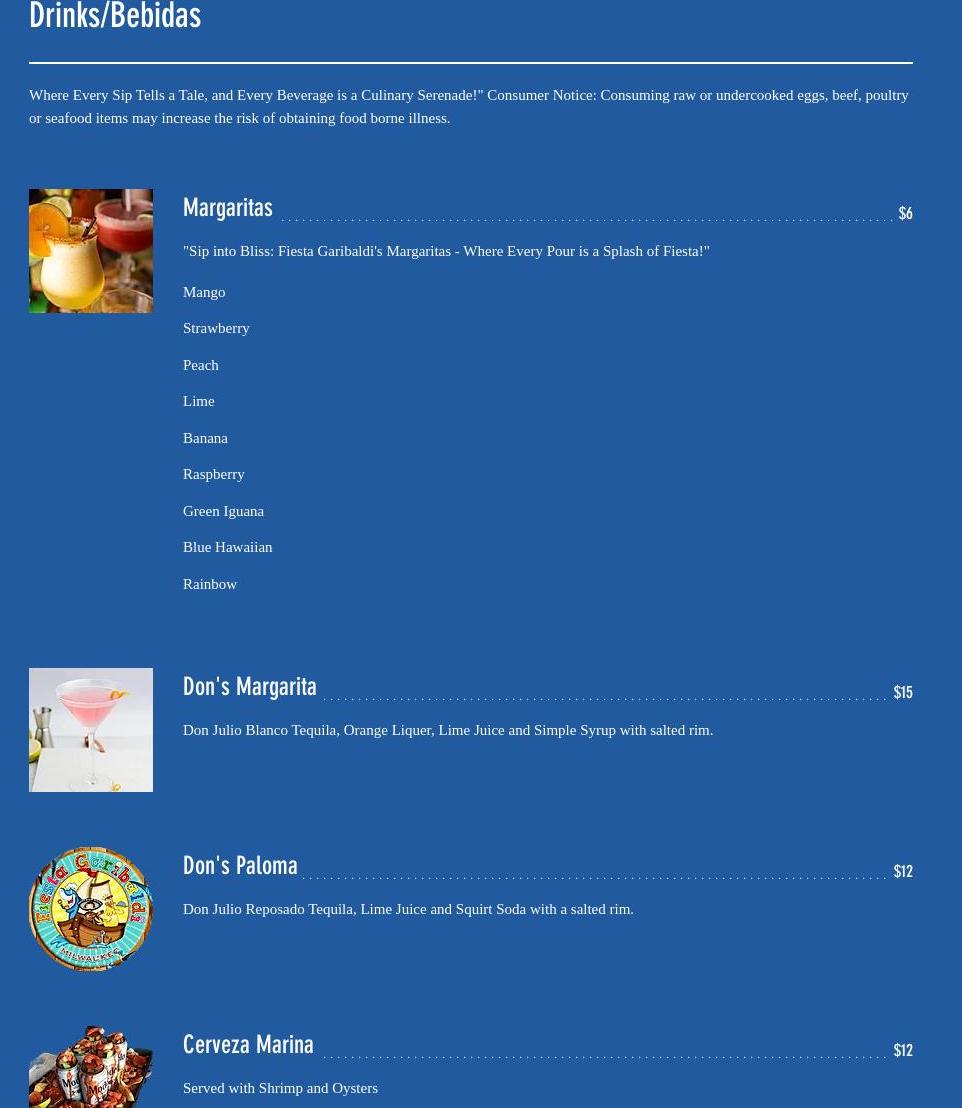
Task: Select the Cerveza Marina item title
Action: coord(248,1044)
